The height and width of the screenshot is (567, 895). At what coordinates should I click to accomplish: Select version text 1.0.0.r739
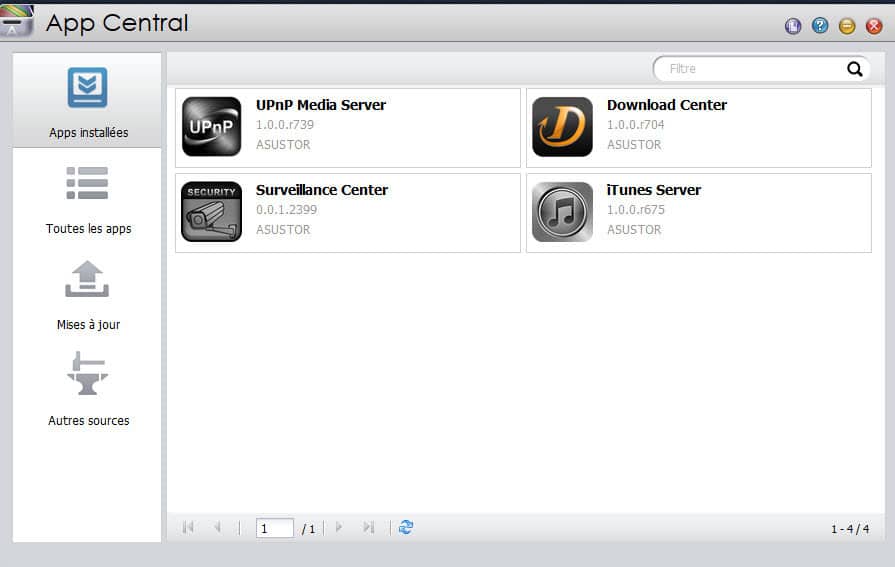click(285, 124)
